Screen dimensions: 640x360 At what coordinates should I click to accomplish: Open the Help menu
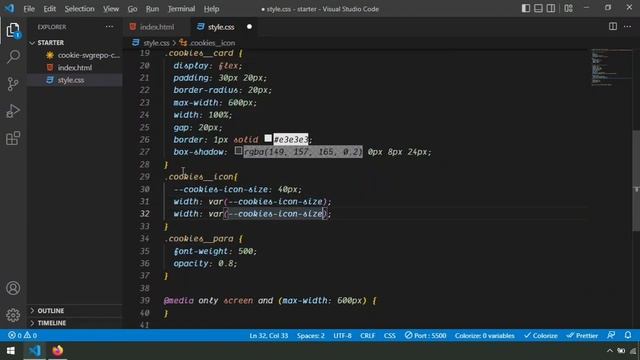[211, 9]
